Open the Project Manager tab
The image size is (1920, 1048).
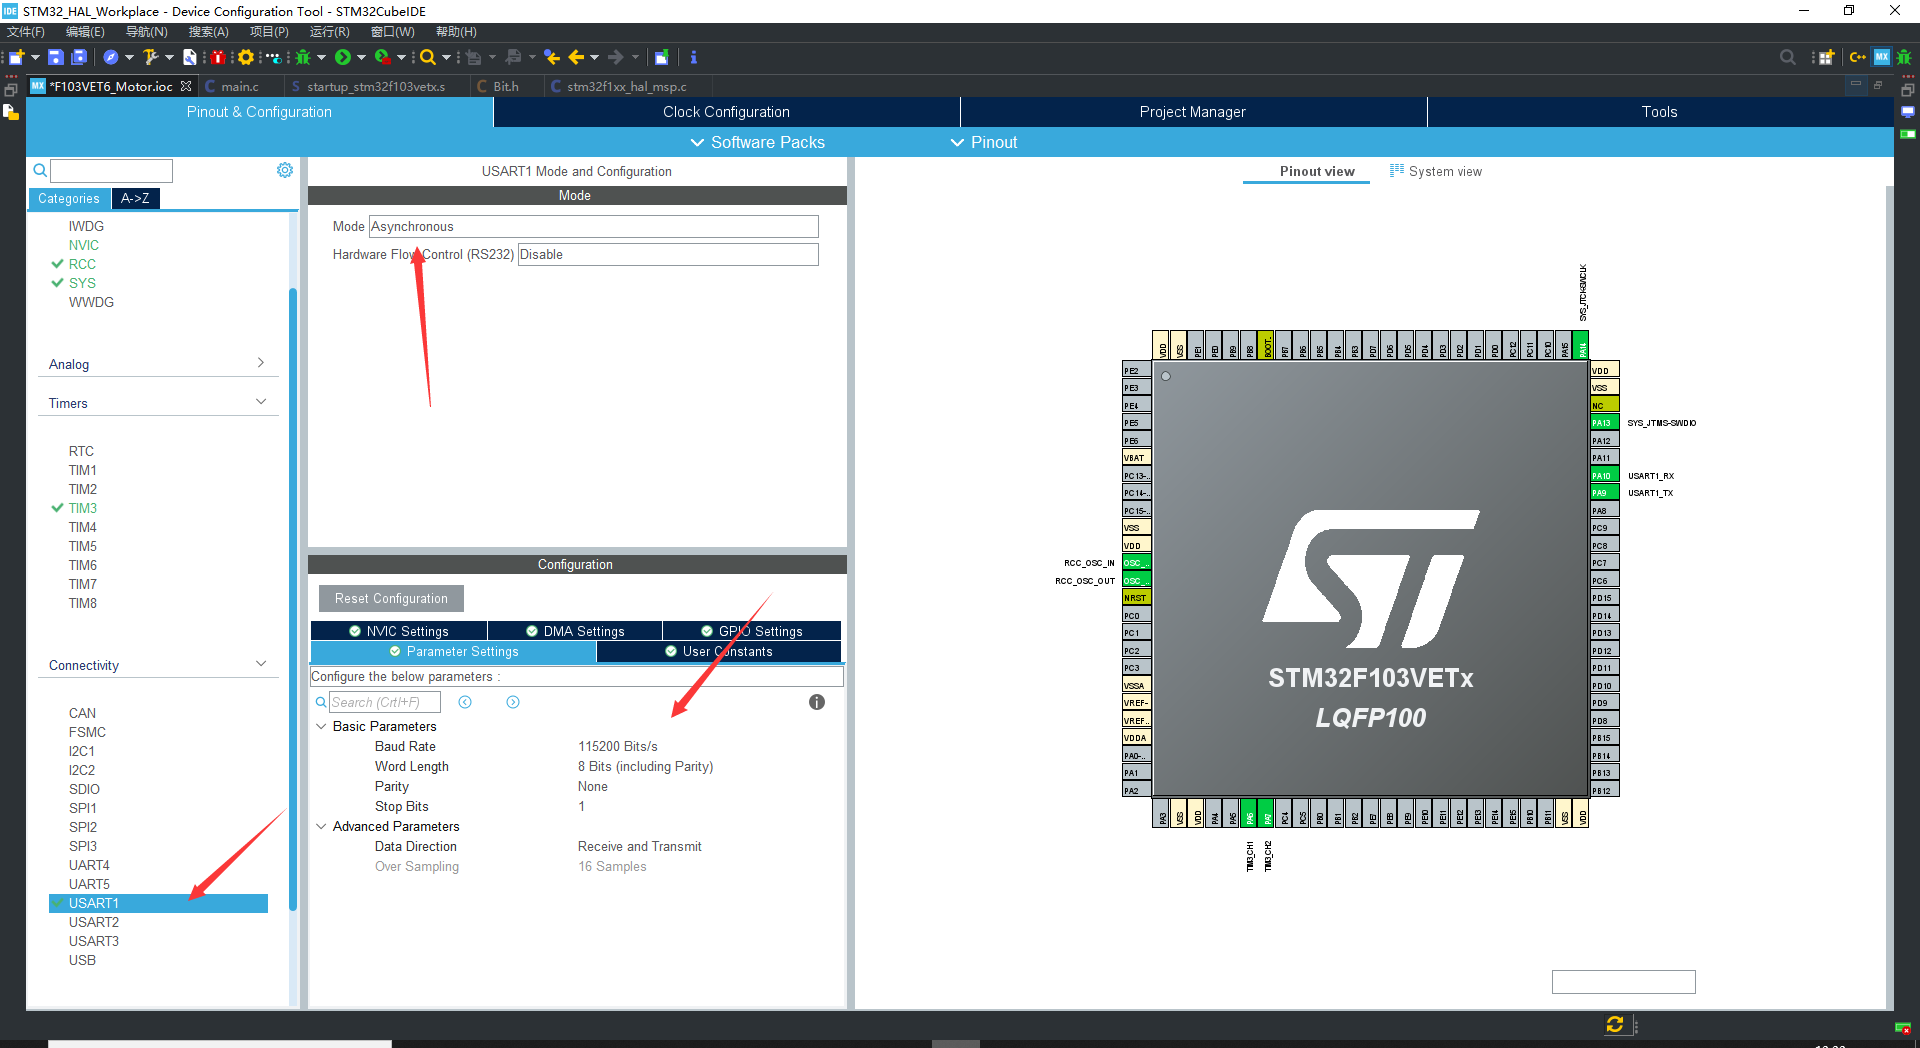pos(1193,112)
